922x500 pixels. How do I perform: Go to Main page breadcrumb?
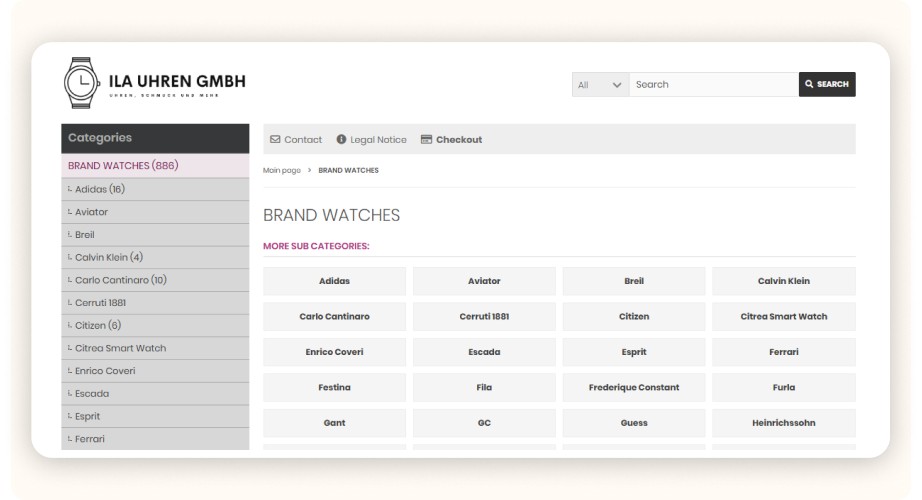[x=282, y=170]
